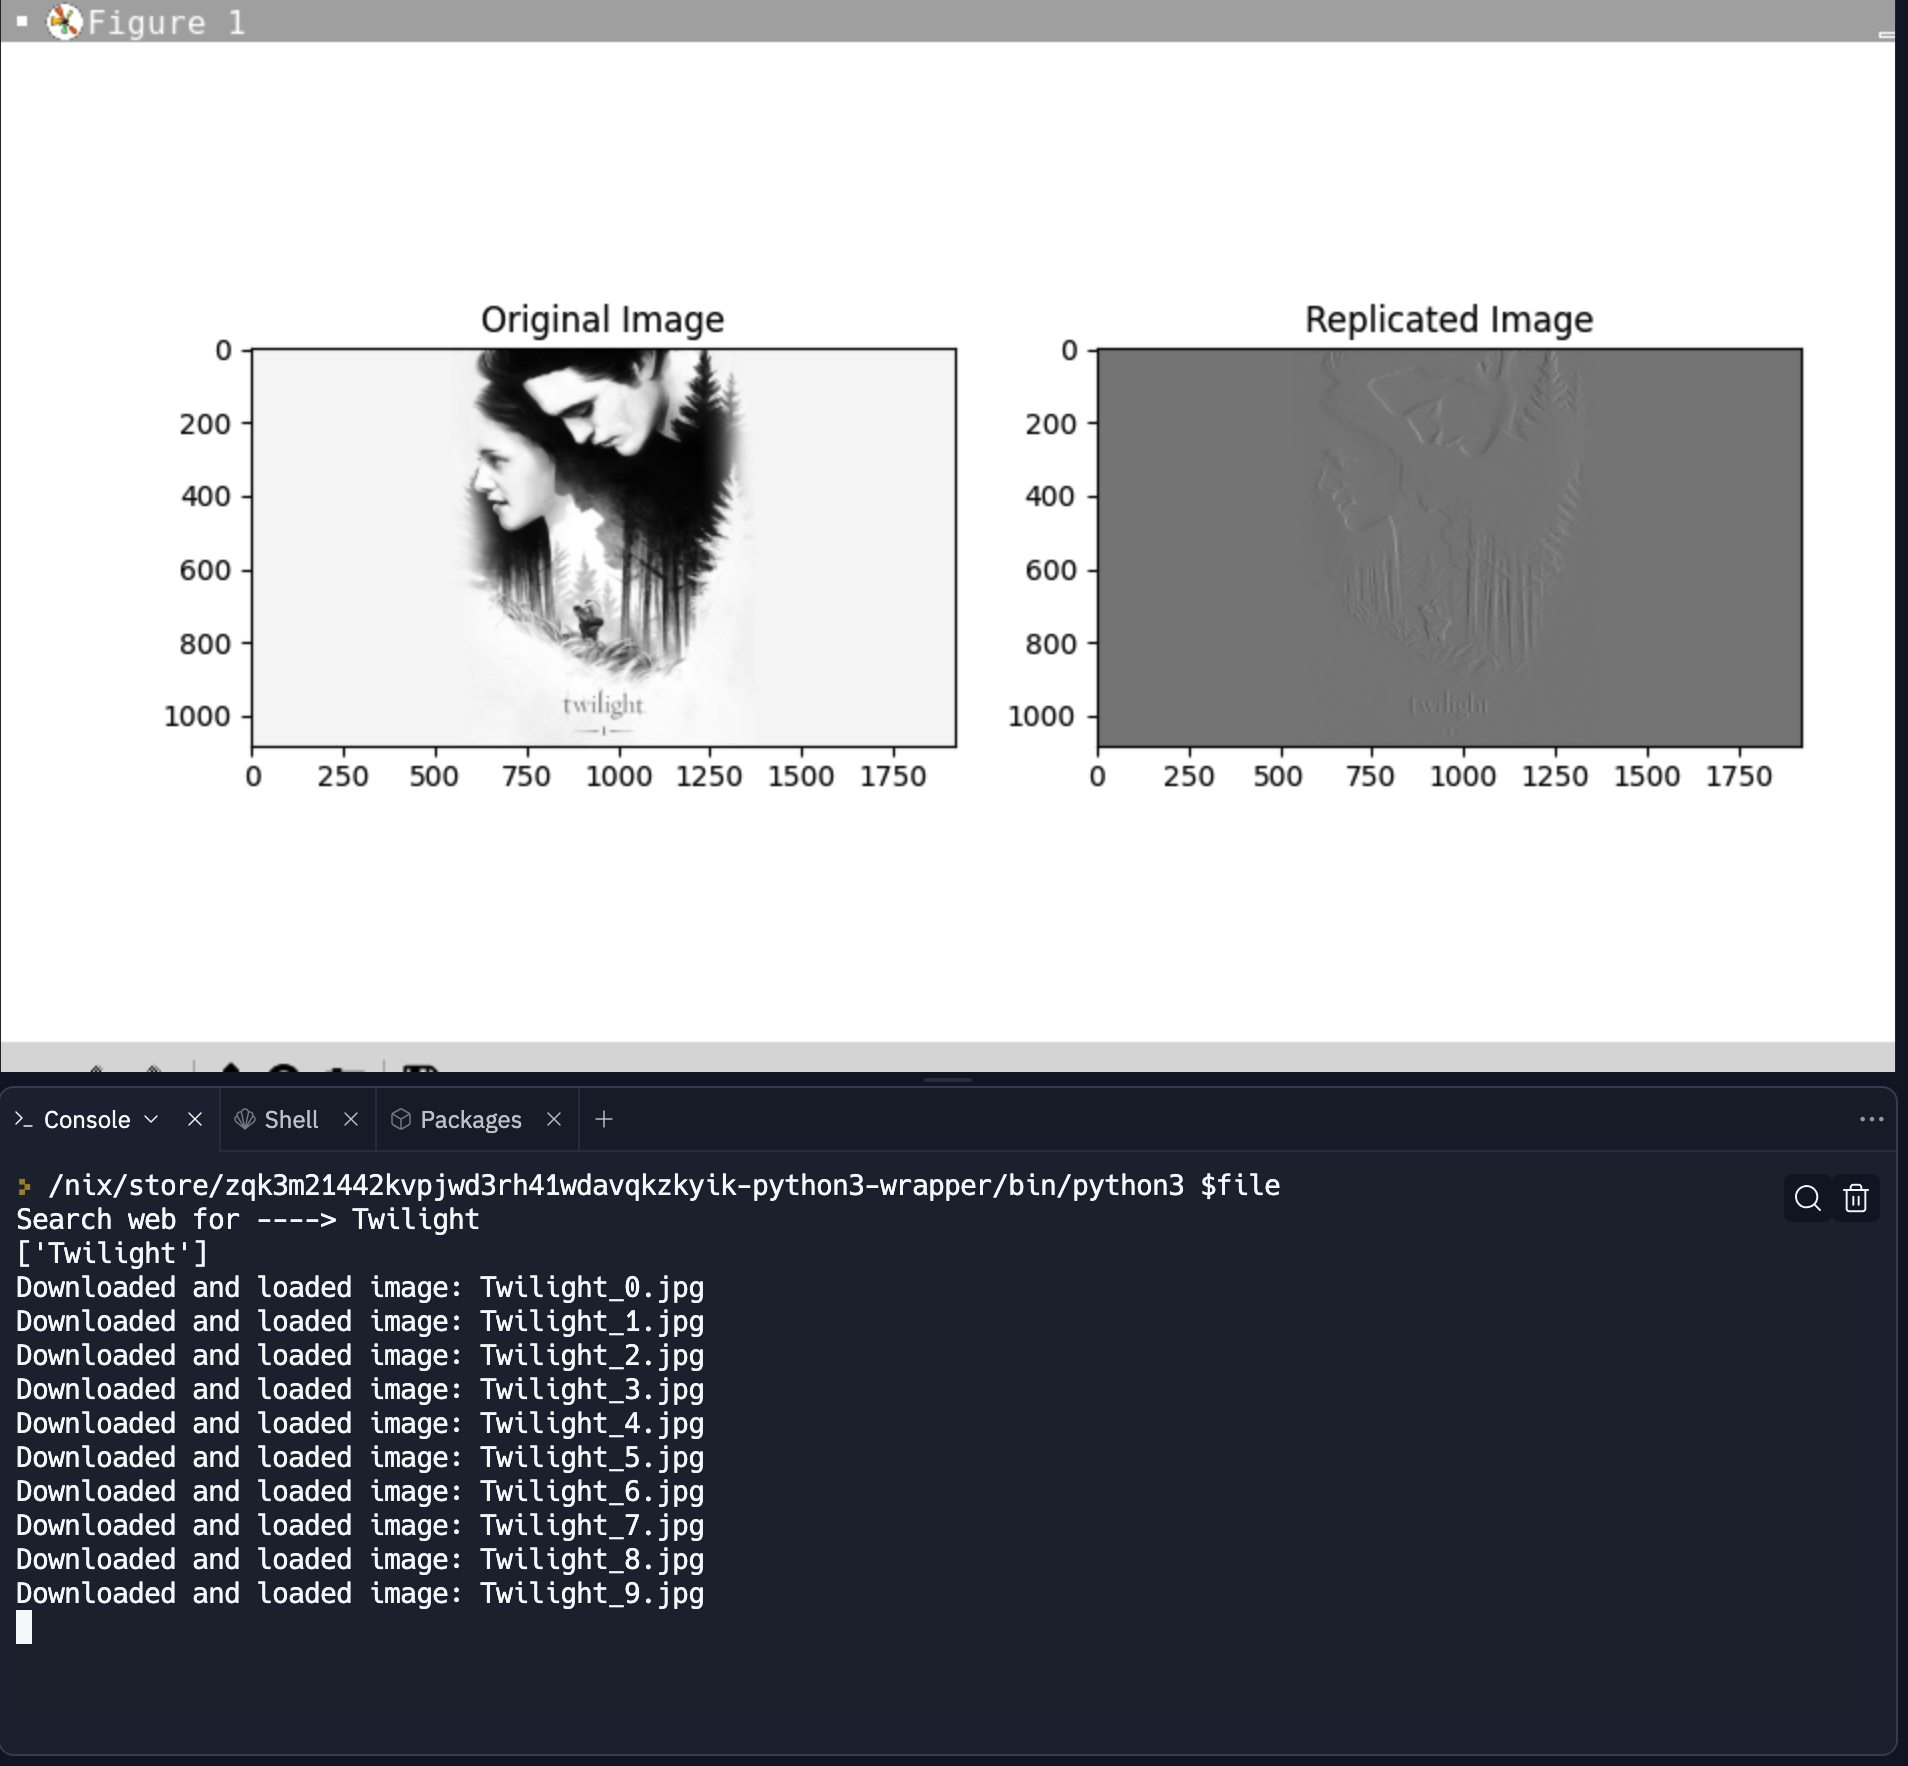
Task: Close the Console tab
Action: pyautogui.click(x=195, y=1119)
